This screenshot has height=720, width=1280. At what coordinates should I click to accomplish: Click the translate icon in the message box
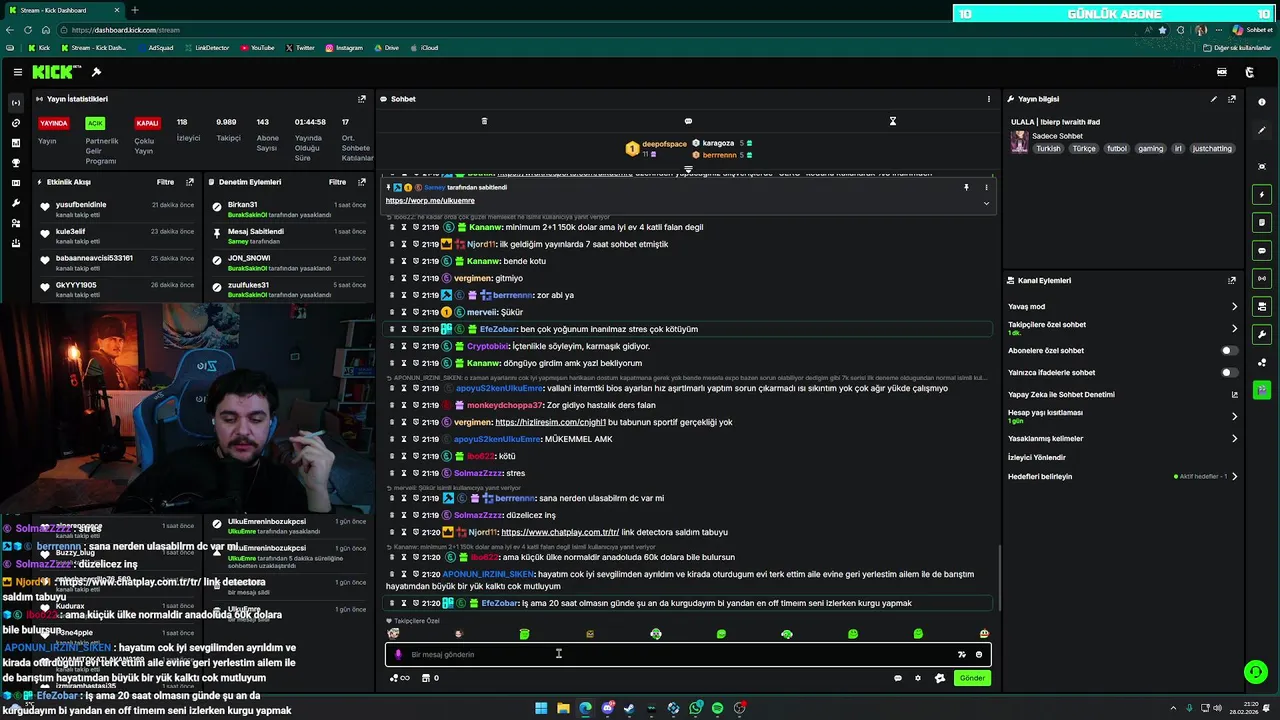(x=962, y=655)
